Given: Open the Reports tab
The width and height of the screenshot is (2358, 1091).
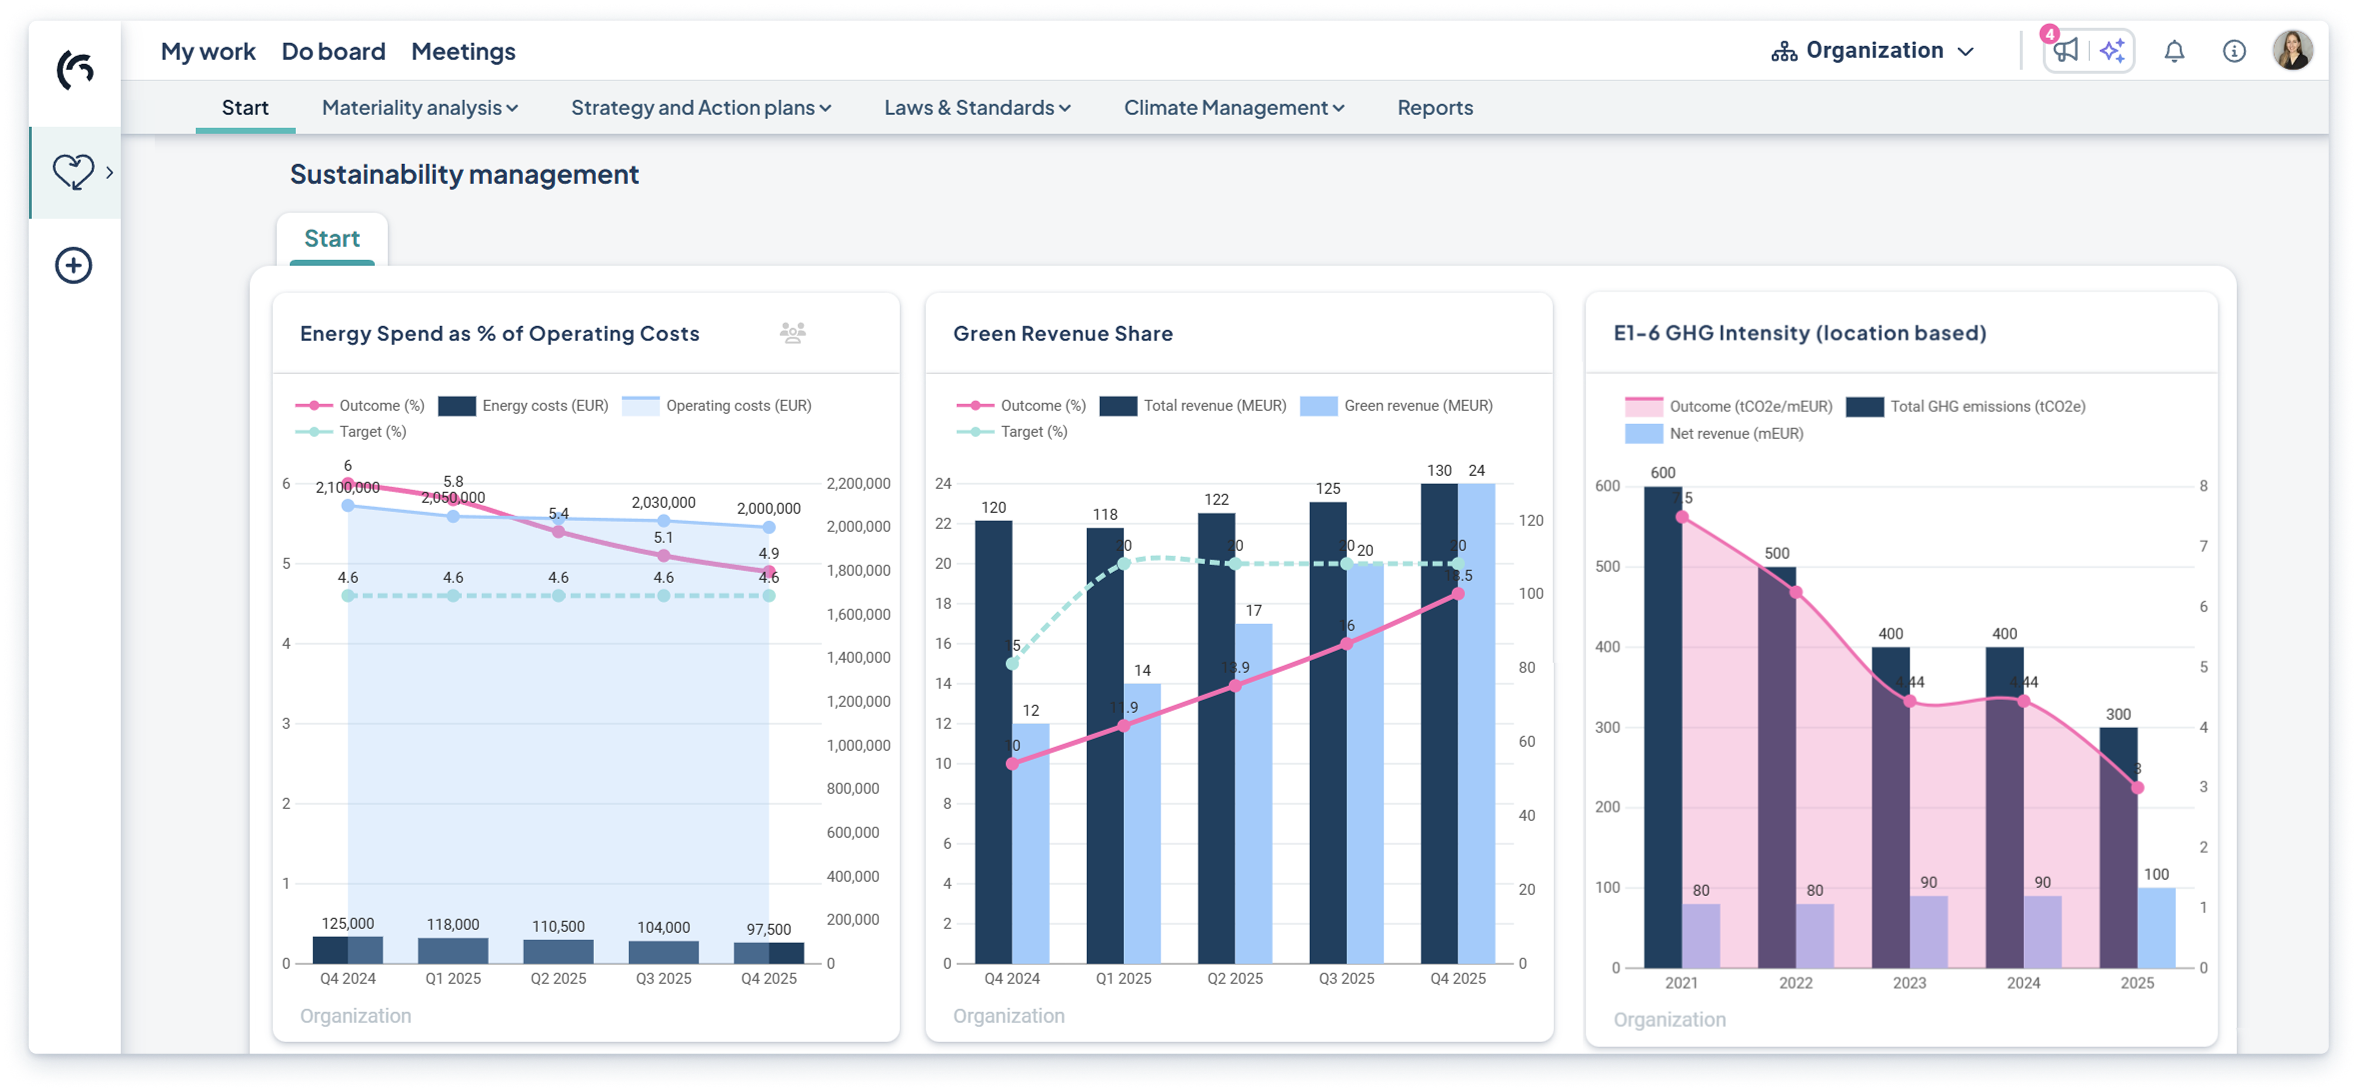Looking at the screenshot, I should point(1434,107).
